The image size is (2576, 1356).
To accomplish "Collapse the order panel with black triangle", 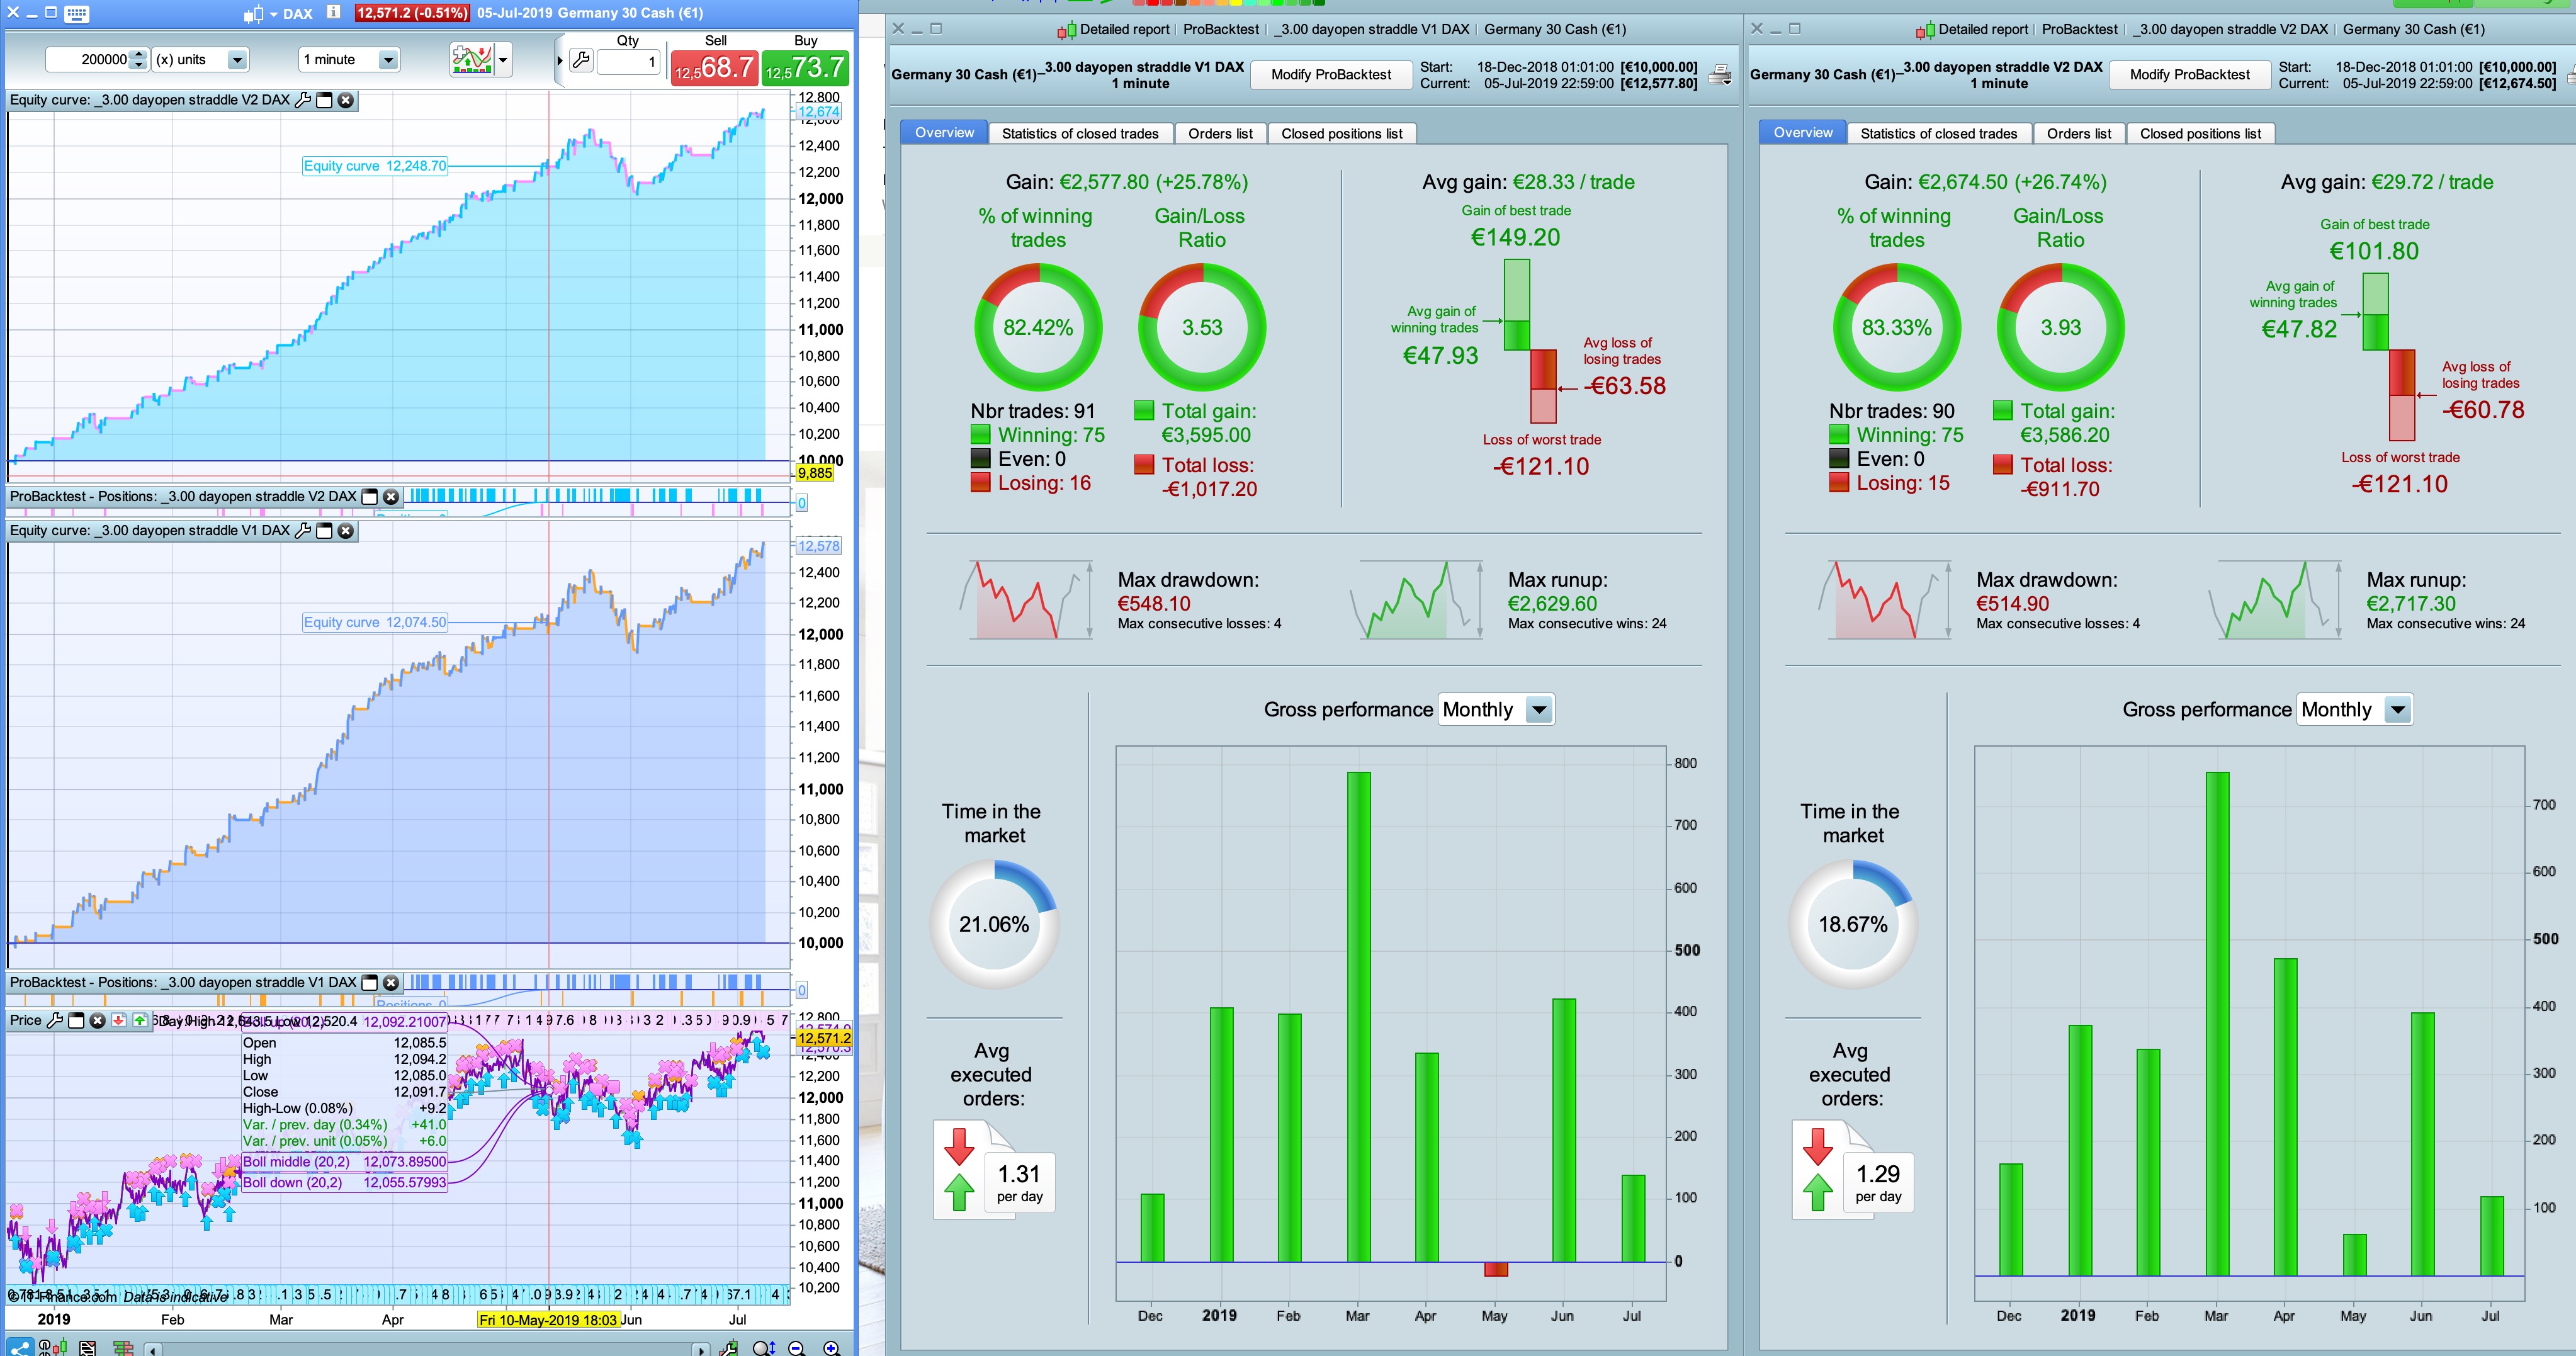I will (559, 61).
